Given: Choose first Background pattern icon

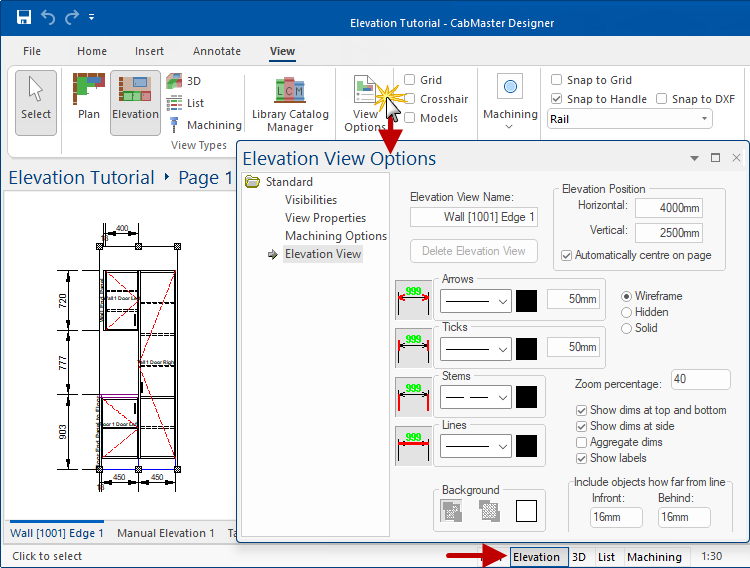Looking at the screenshot, I should (452, 511).
